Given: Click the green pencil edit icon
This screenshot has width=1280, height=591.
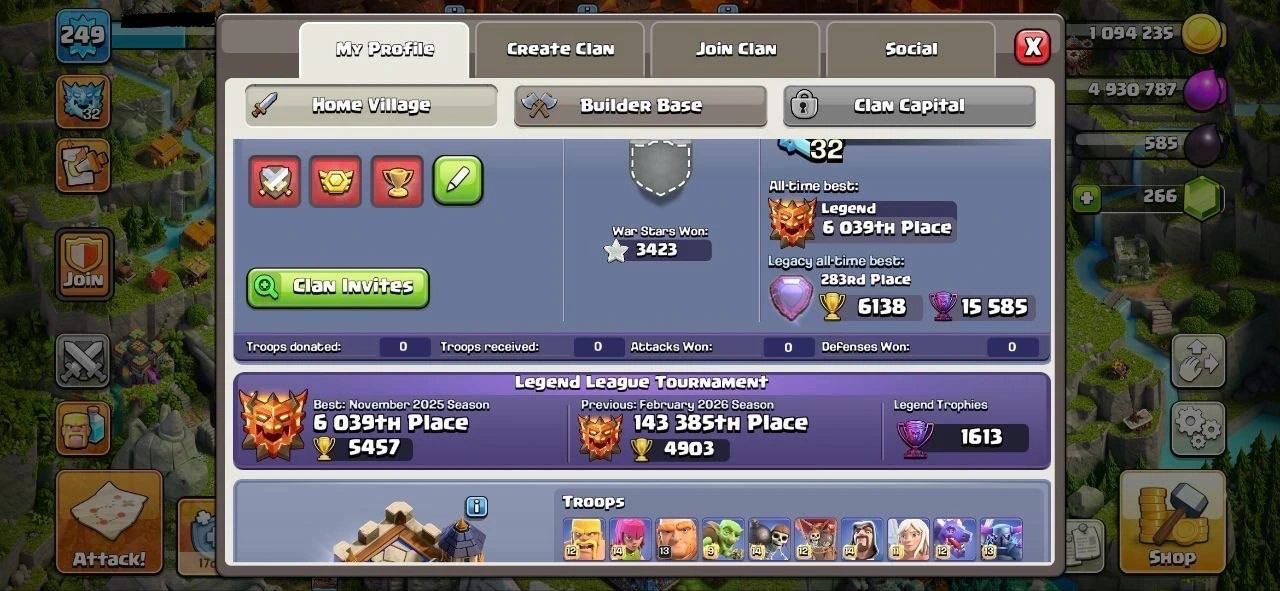Looking at the screenshot, I should pyautogui.click(x=458, y=181).
